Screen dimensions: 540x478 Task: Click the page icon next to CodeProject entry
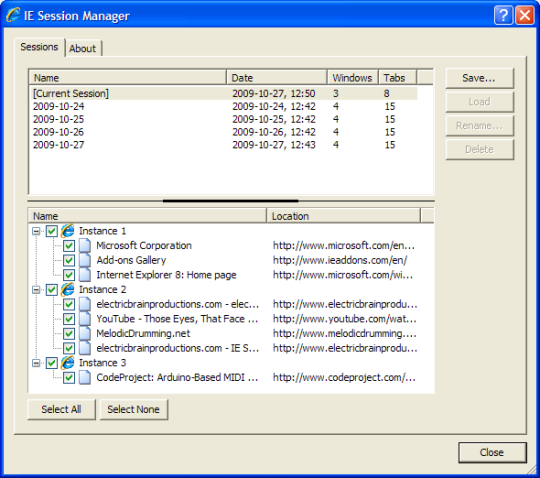85,377
